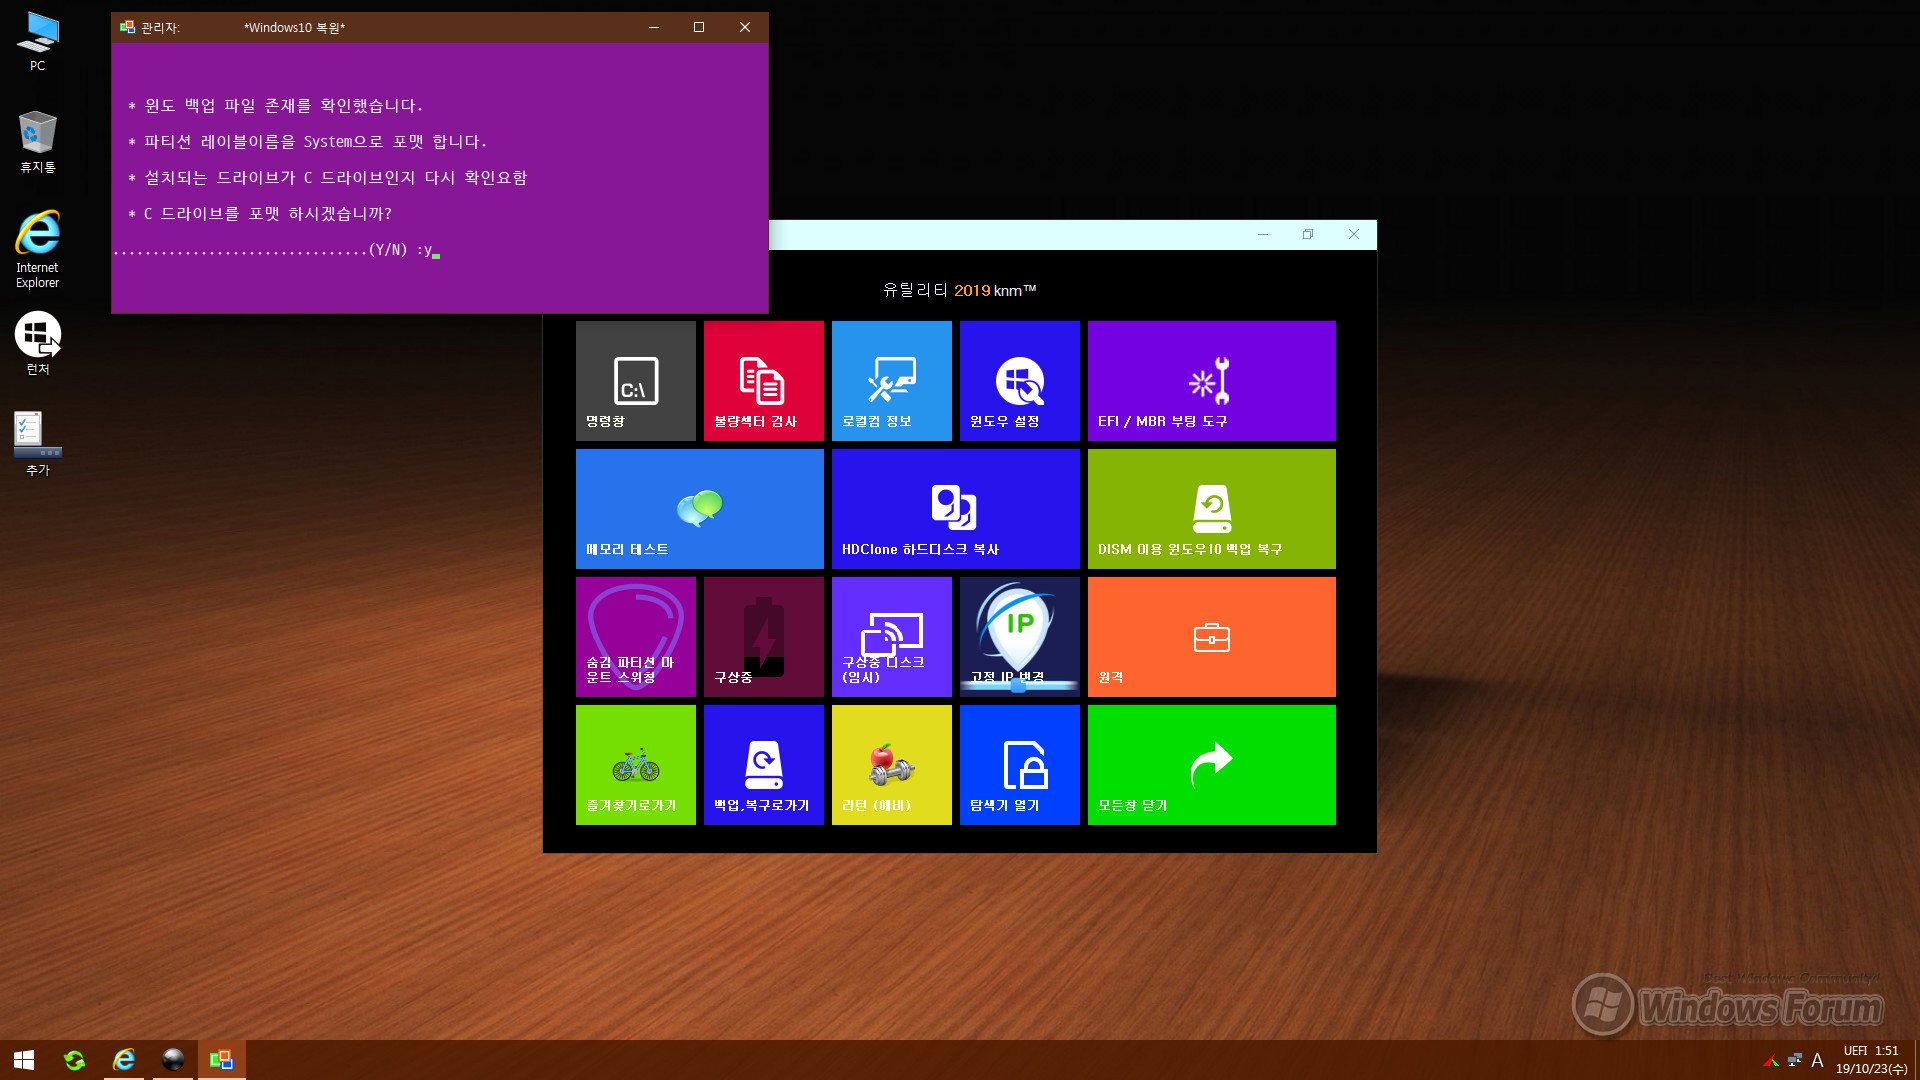Screen dimensions: 1920x1080
Task: Open HDClone 하드디스크 복사 tile
Action: (955, 509)
